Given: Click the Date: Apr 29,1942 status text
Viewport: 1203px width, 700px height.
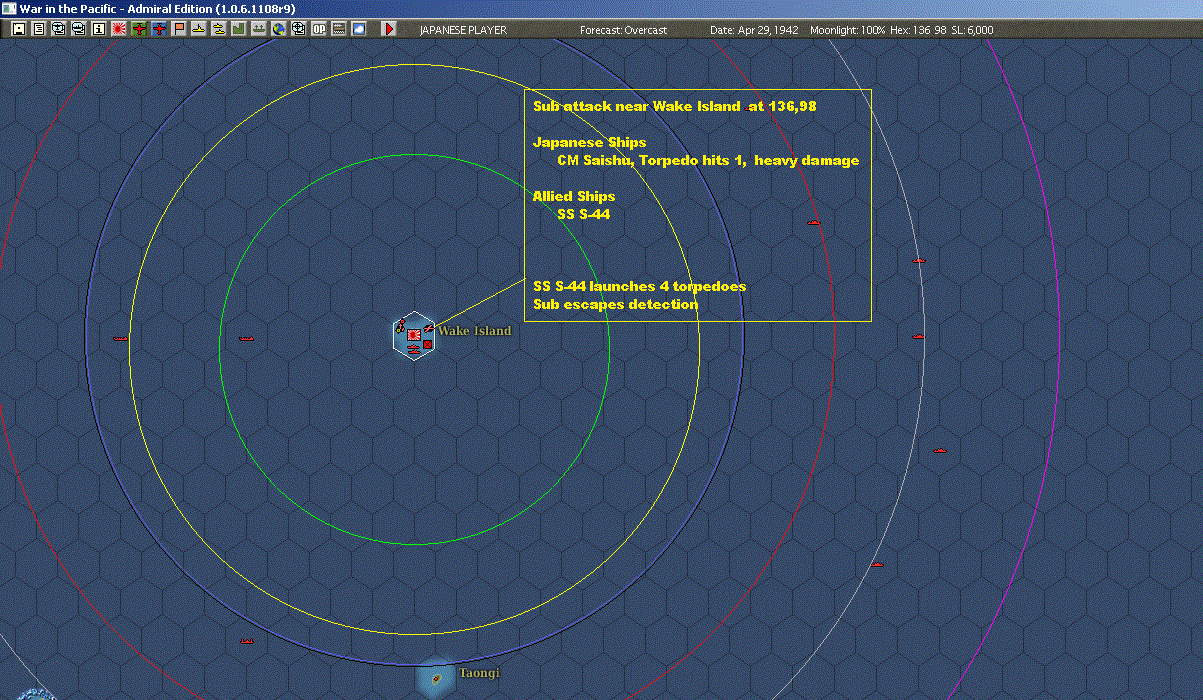Looking at the screenshot, I should pos(754,30).
